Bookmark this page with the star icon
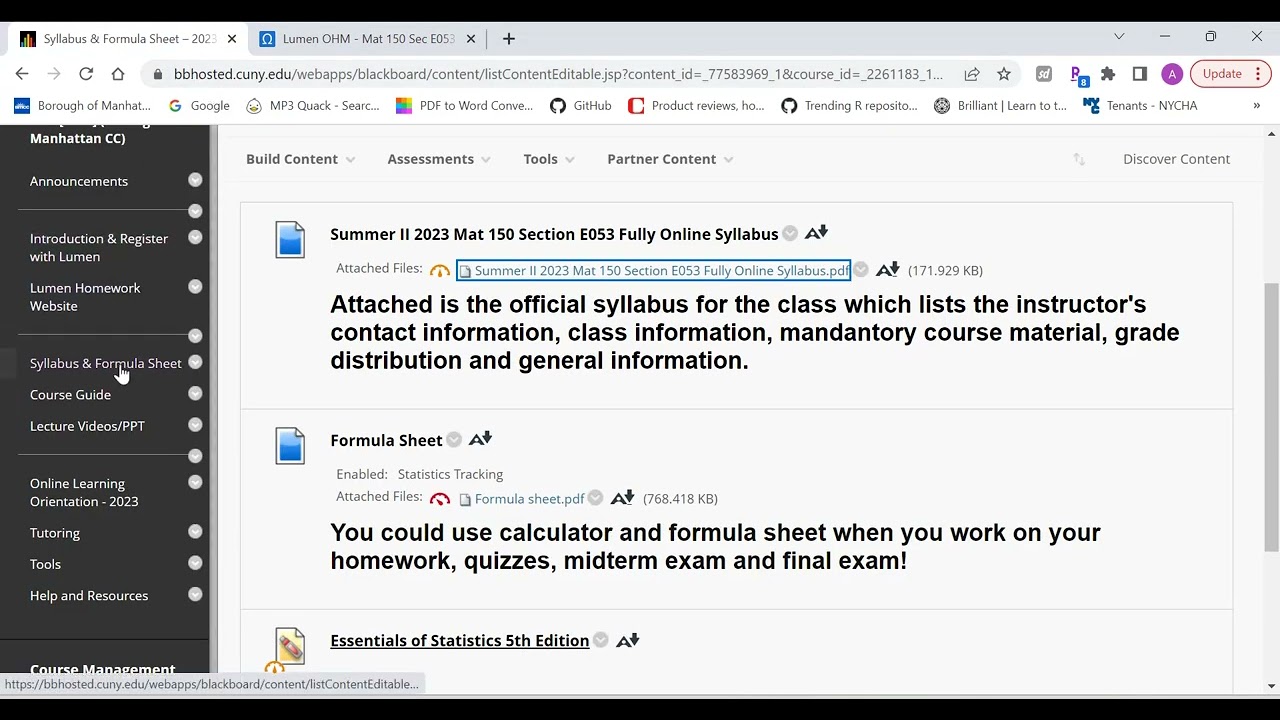 coord(1004,74)
